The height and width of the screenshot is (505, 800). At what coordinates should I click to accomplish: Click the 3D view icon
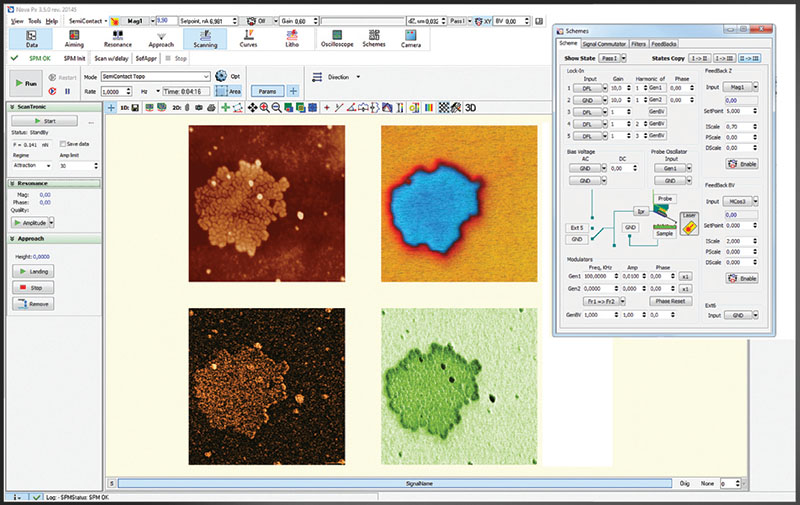[471, 107]
